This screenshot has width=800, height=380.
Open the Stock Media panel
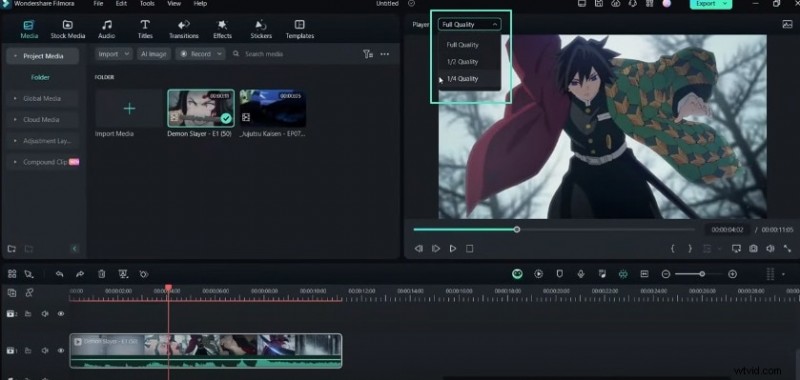[67, 30]
